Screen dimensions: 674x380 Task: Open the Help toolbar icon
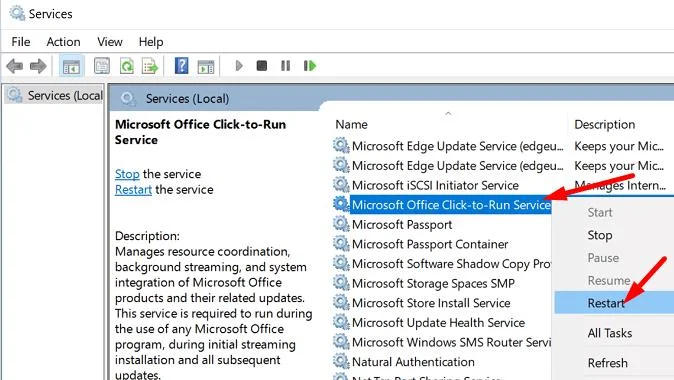[181, 66]
